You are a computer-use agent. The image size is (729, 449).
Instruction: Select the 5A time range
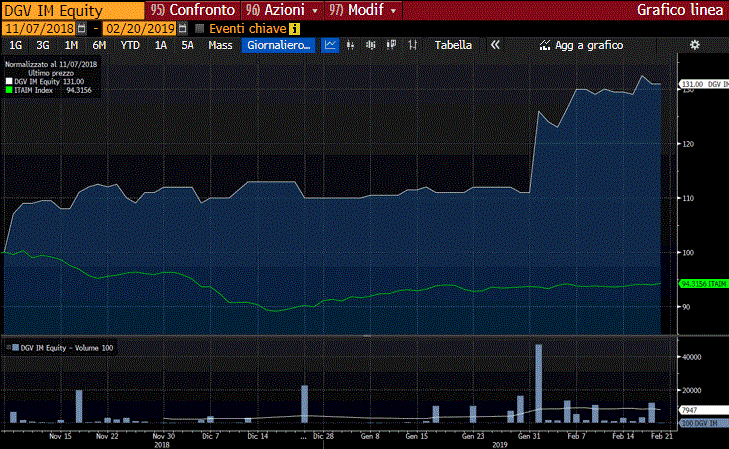(187, 45)
